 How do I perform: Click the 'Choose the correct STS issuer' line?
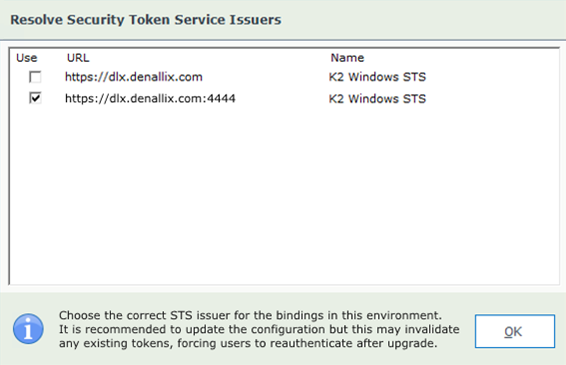250,315
